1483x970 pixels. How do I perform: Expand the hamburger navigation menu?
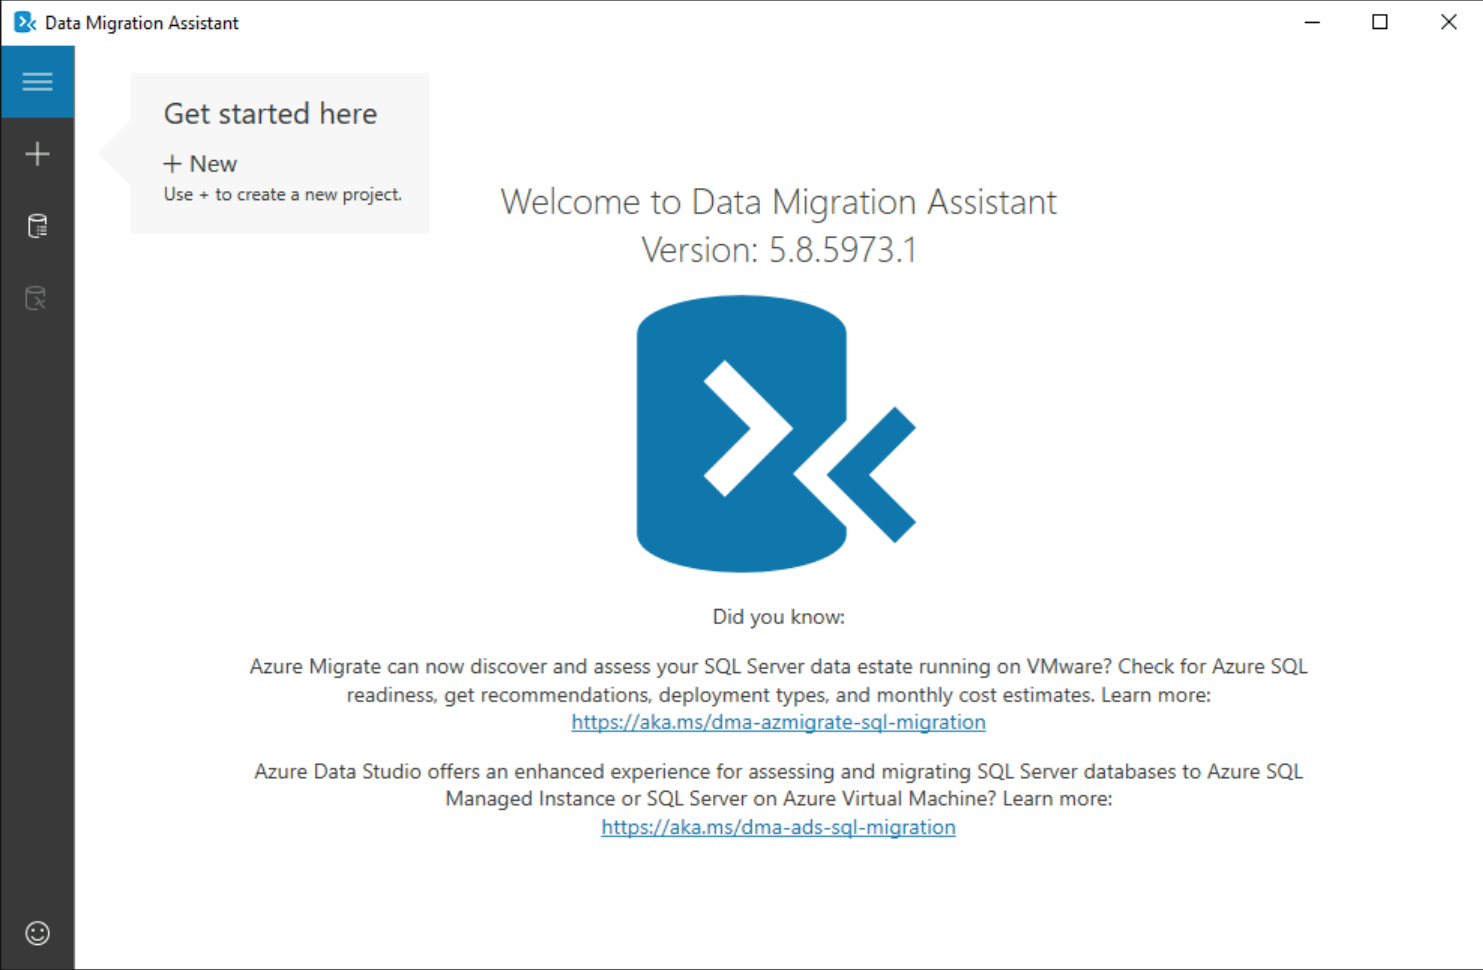click(x=37, y=82)
